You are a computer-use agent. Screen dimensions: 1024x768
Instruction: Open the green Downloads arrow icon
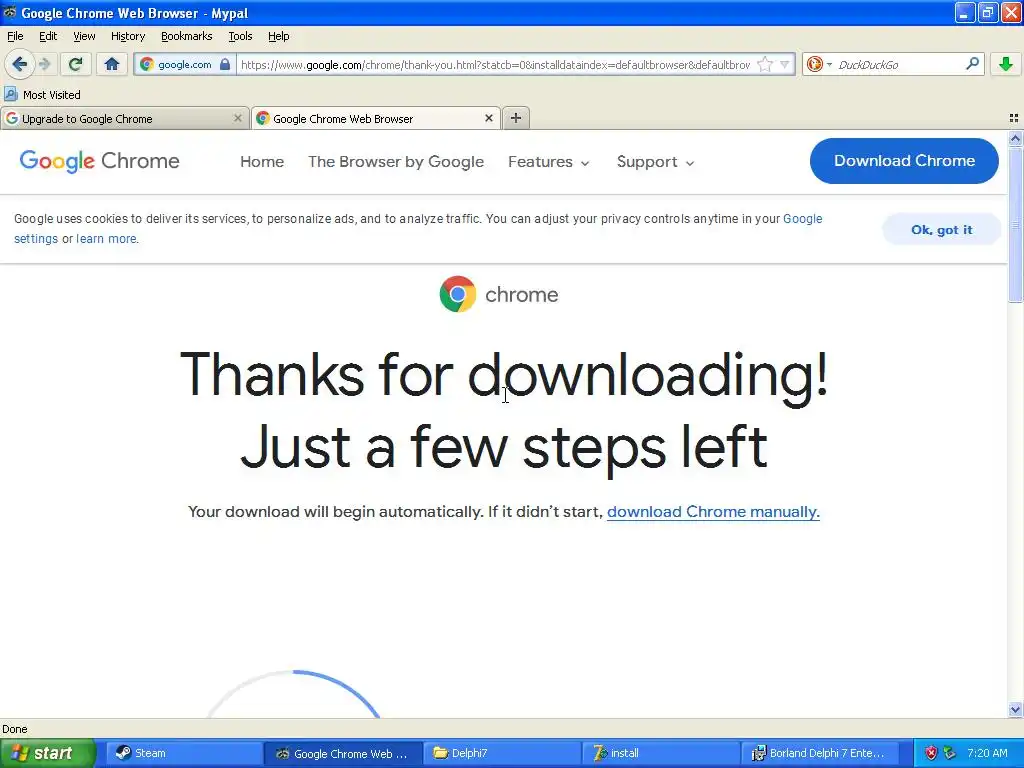coord(1006,64)
